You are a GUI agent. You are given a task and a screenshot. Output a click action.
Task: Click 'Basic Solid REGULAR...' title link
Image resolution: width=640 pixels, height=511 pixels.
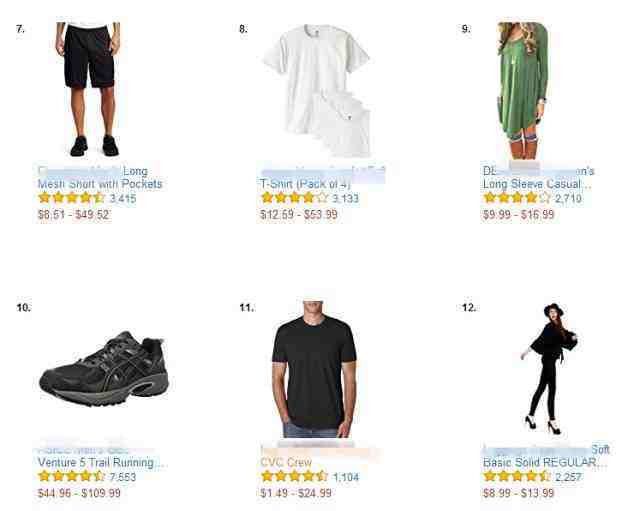[x=545, y=463]
